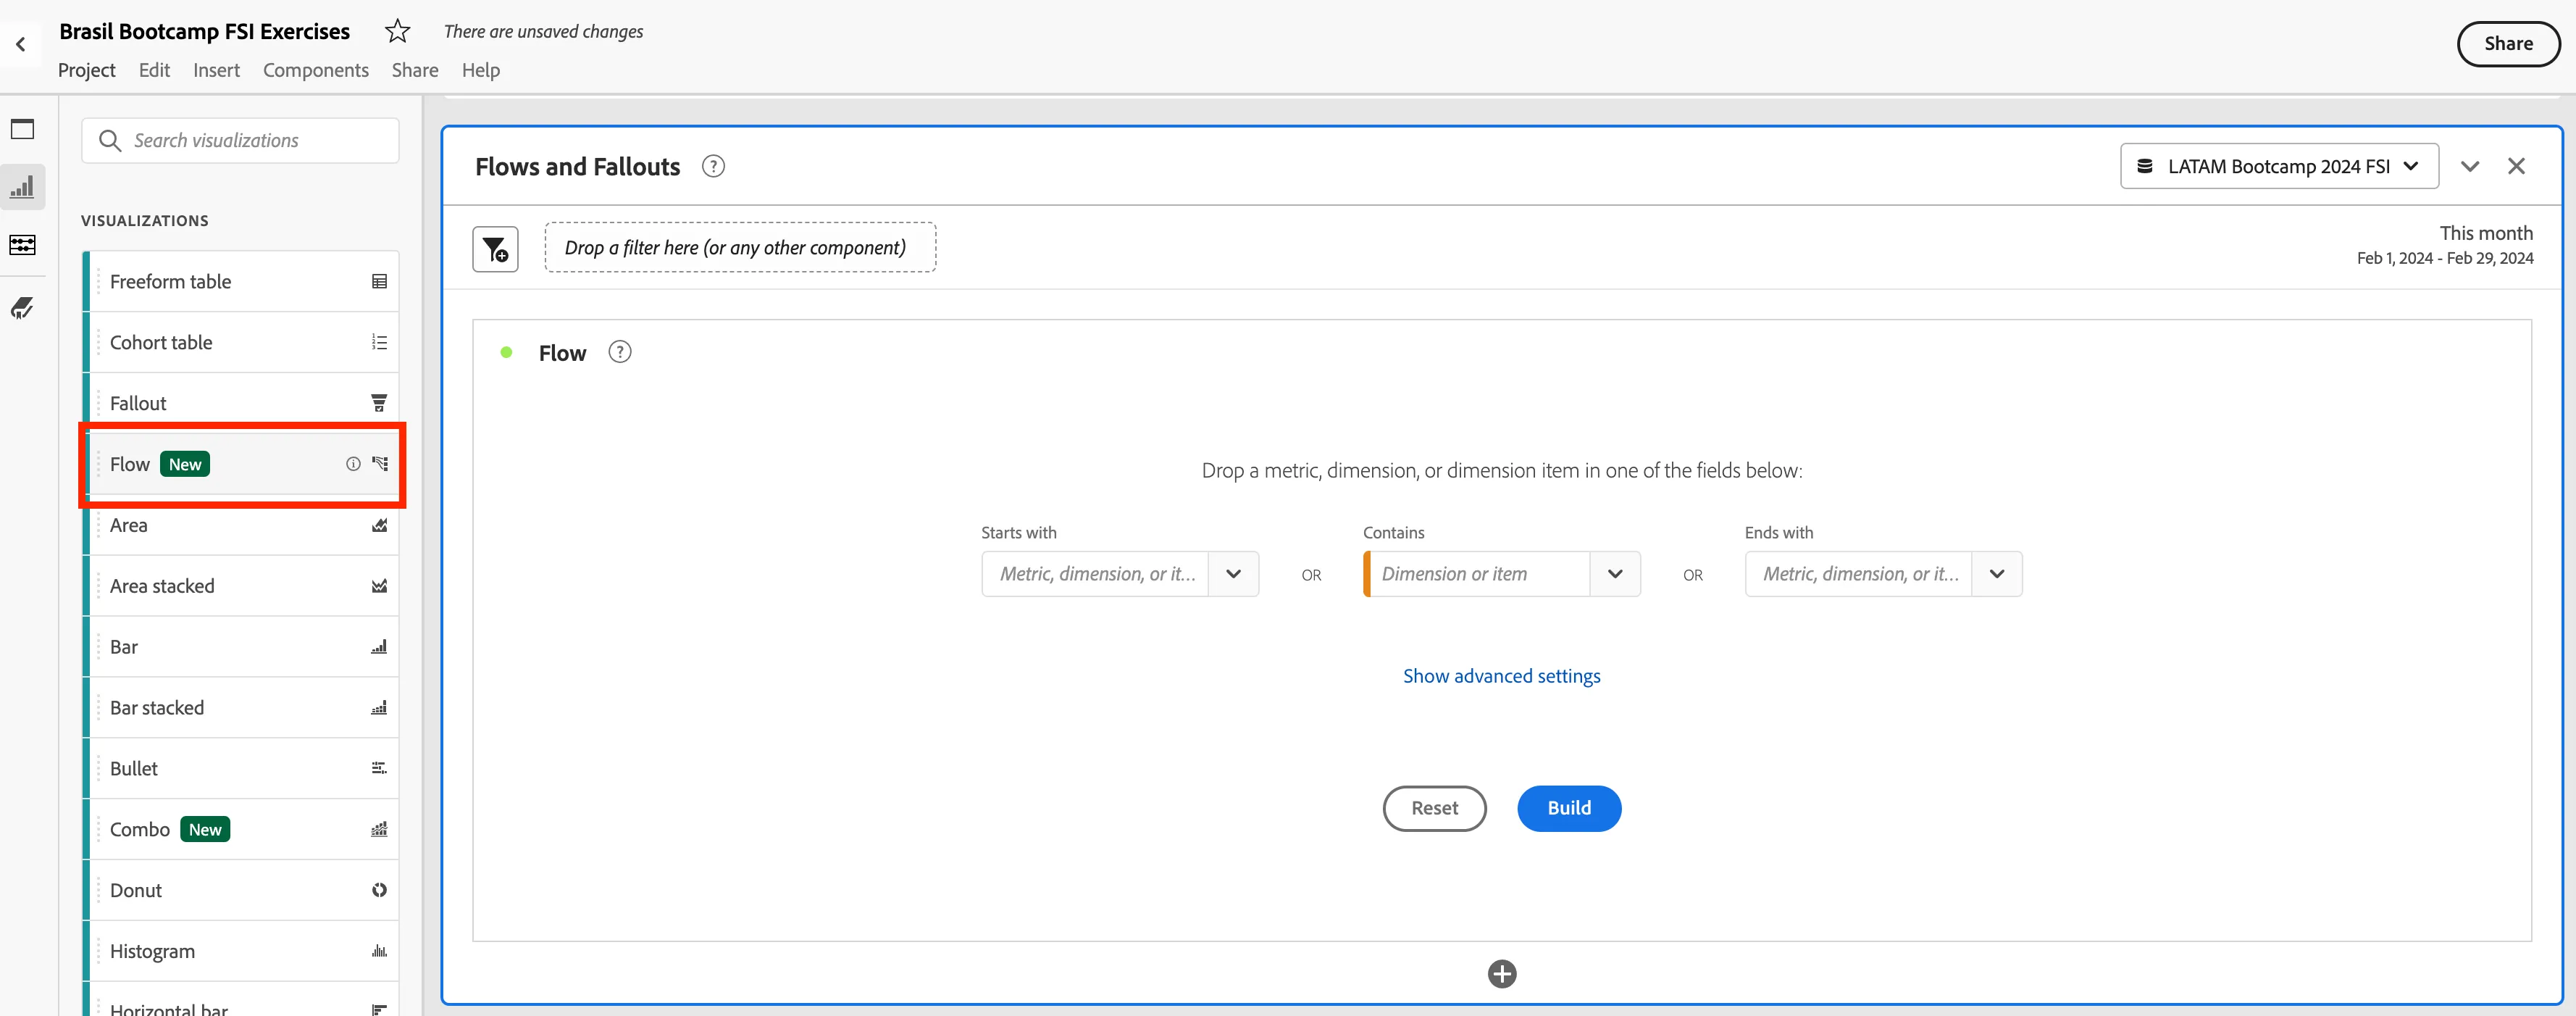Viewport: 2576px width, 1016px height.
Task: Click the Area chart icon
Action: (379, 525)
